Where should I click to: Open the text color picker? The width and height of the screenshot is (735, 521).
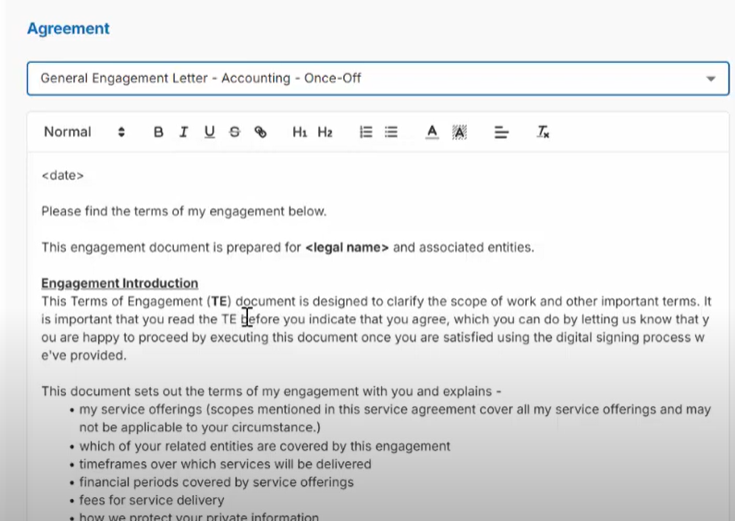(x=432, y=132)
